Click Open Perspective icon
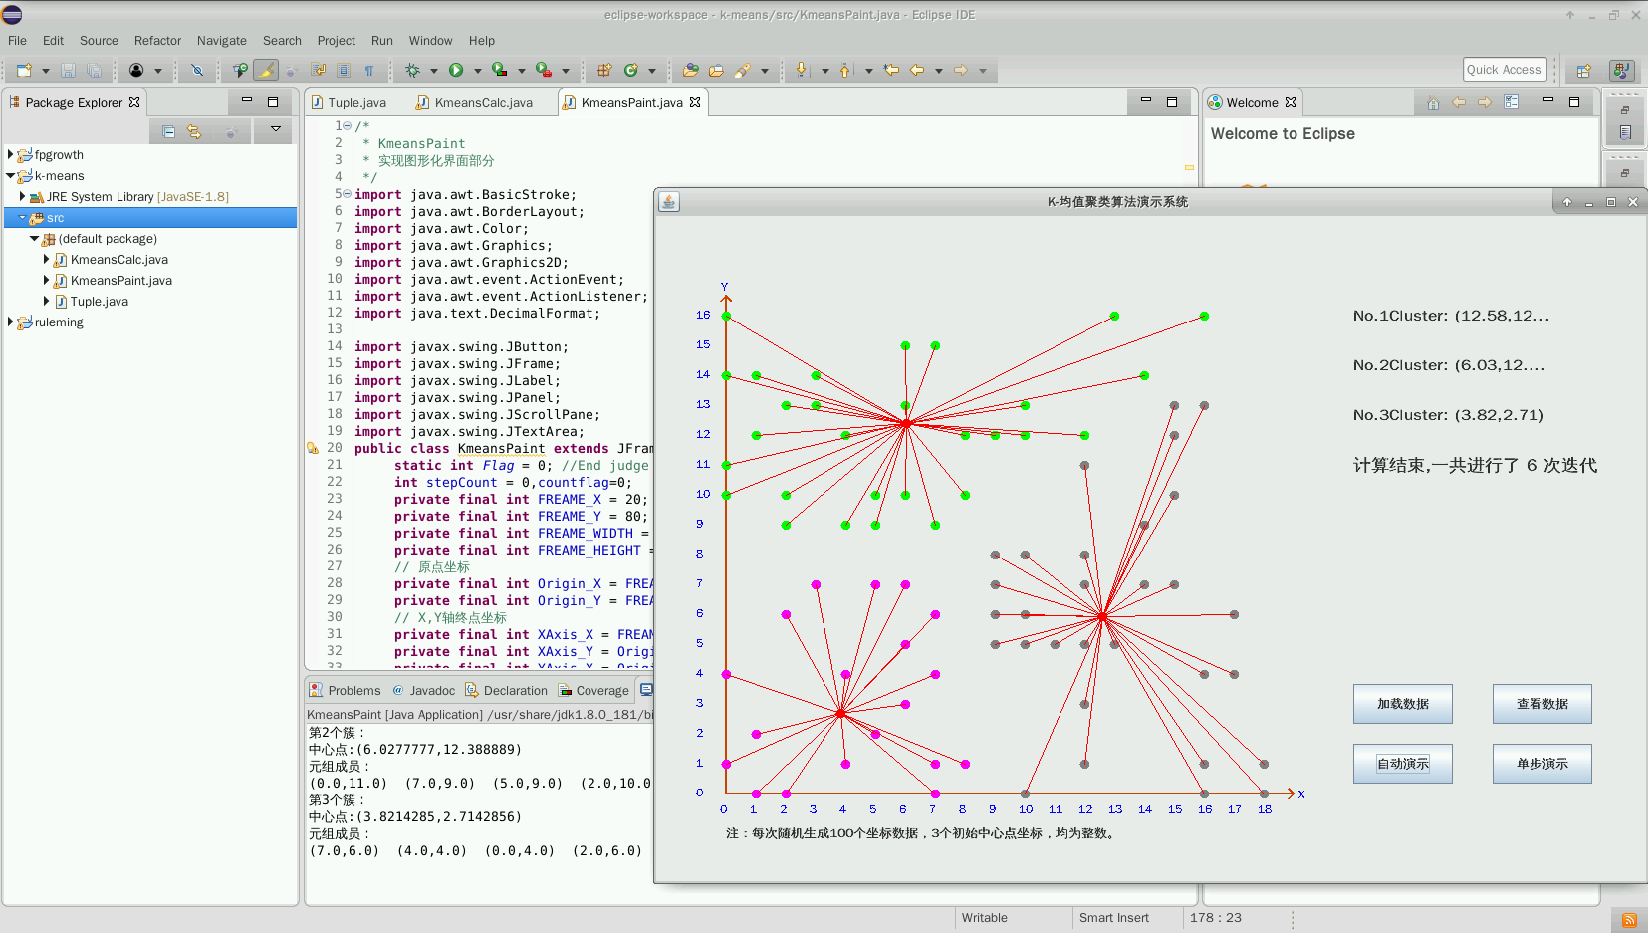Image resolution: width=1648 pixels, height=933 pixels. point(1583,71)
